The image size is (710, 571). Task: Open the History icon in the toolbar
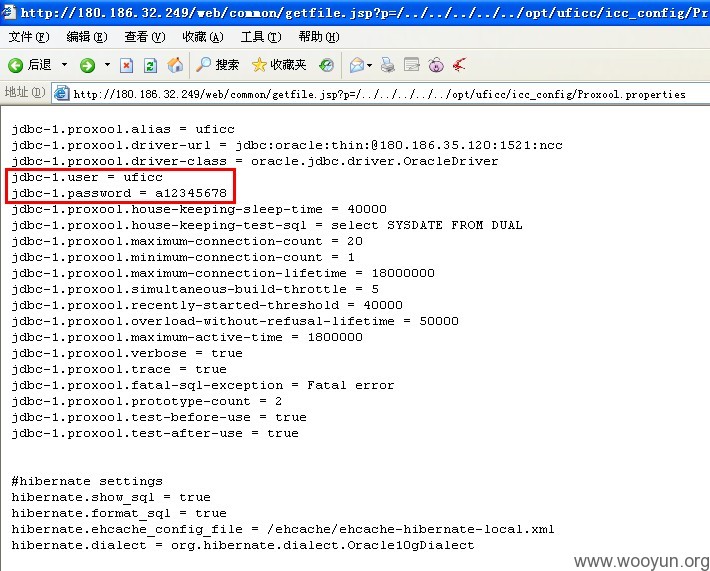coord(326,65)
